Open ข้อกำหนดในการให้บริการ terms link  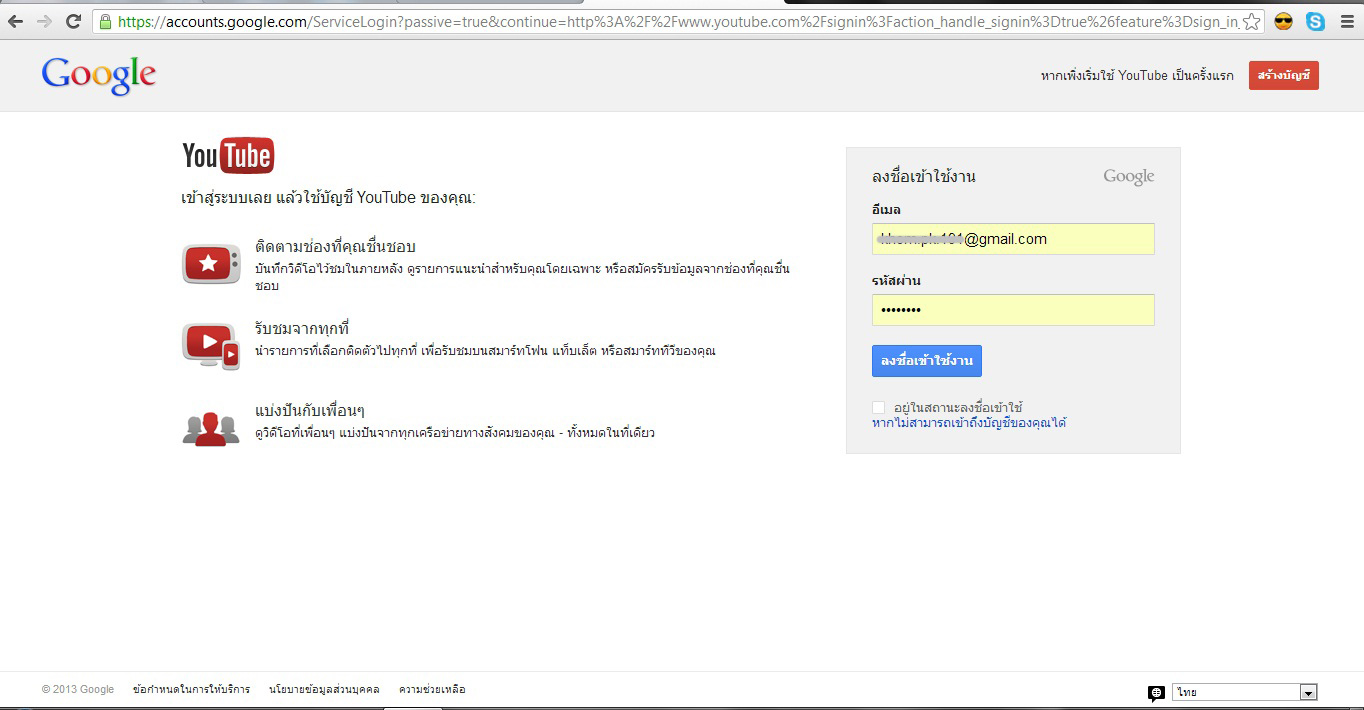pos(191,689)
